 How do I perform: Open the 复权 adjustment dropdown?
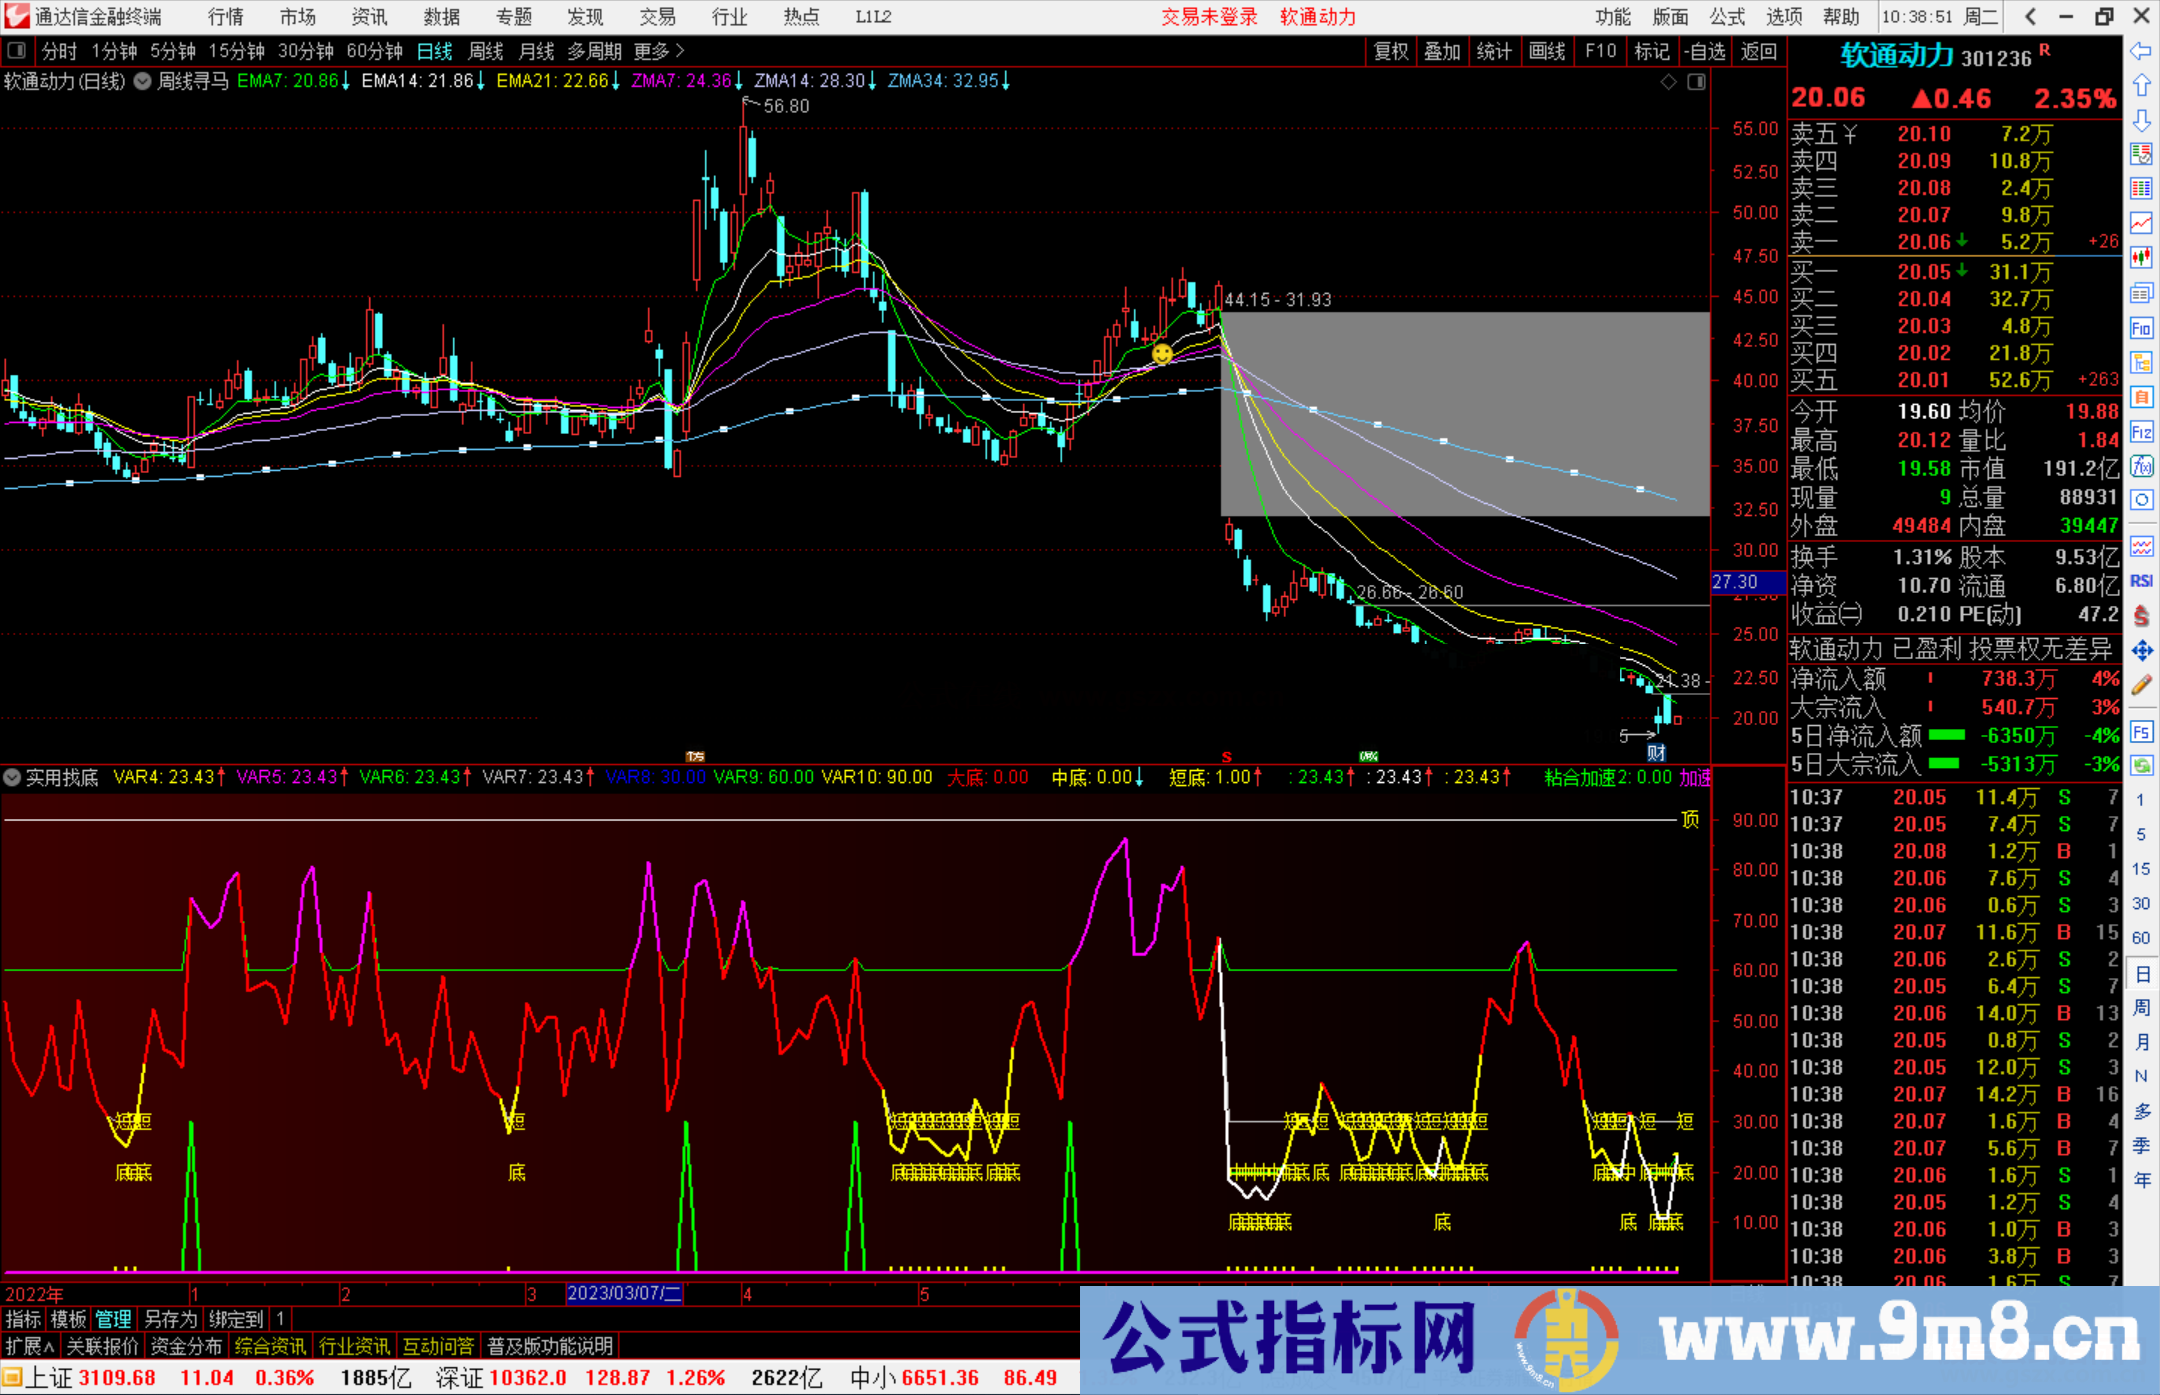coord(1391,51)
